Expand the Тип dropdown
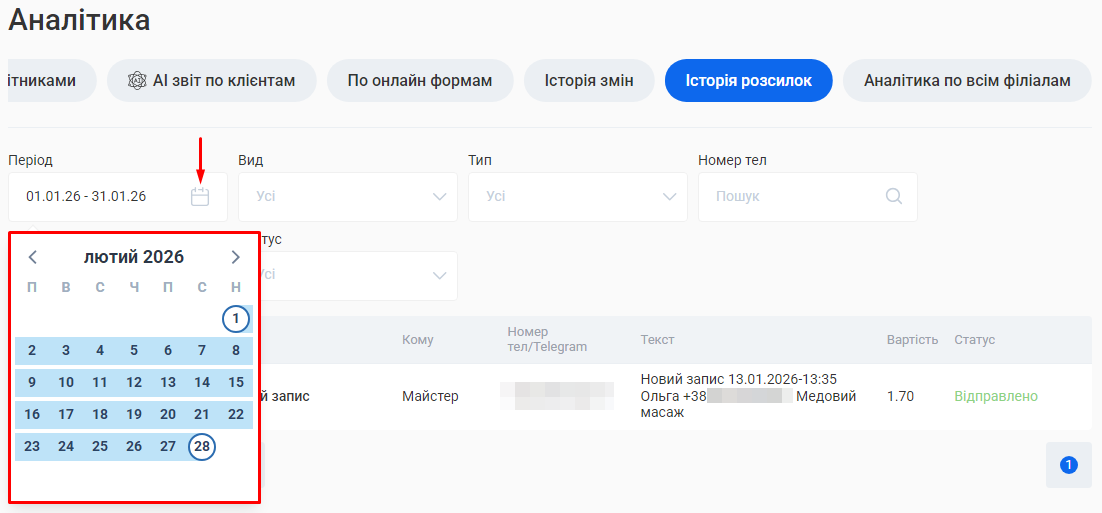This screenshot has width=1102, height=513. point(577,197)
